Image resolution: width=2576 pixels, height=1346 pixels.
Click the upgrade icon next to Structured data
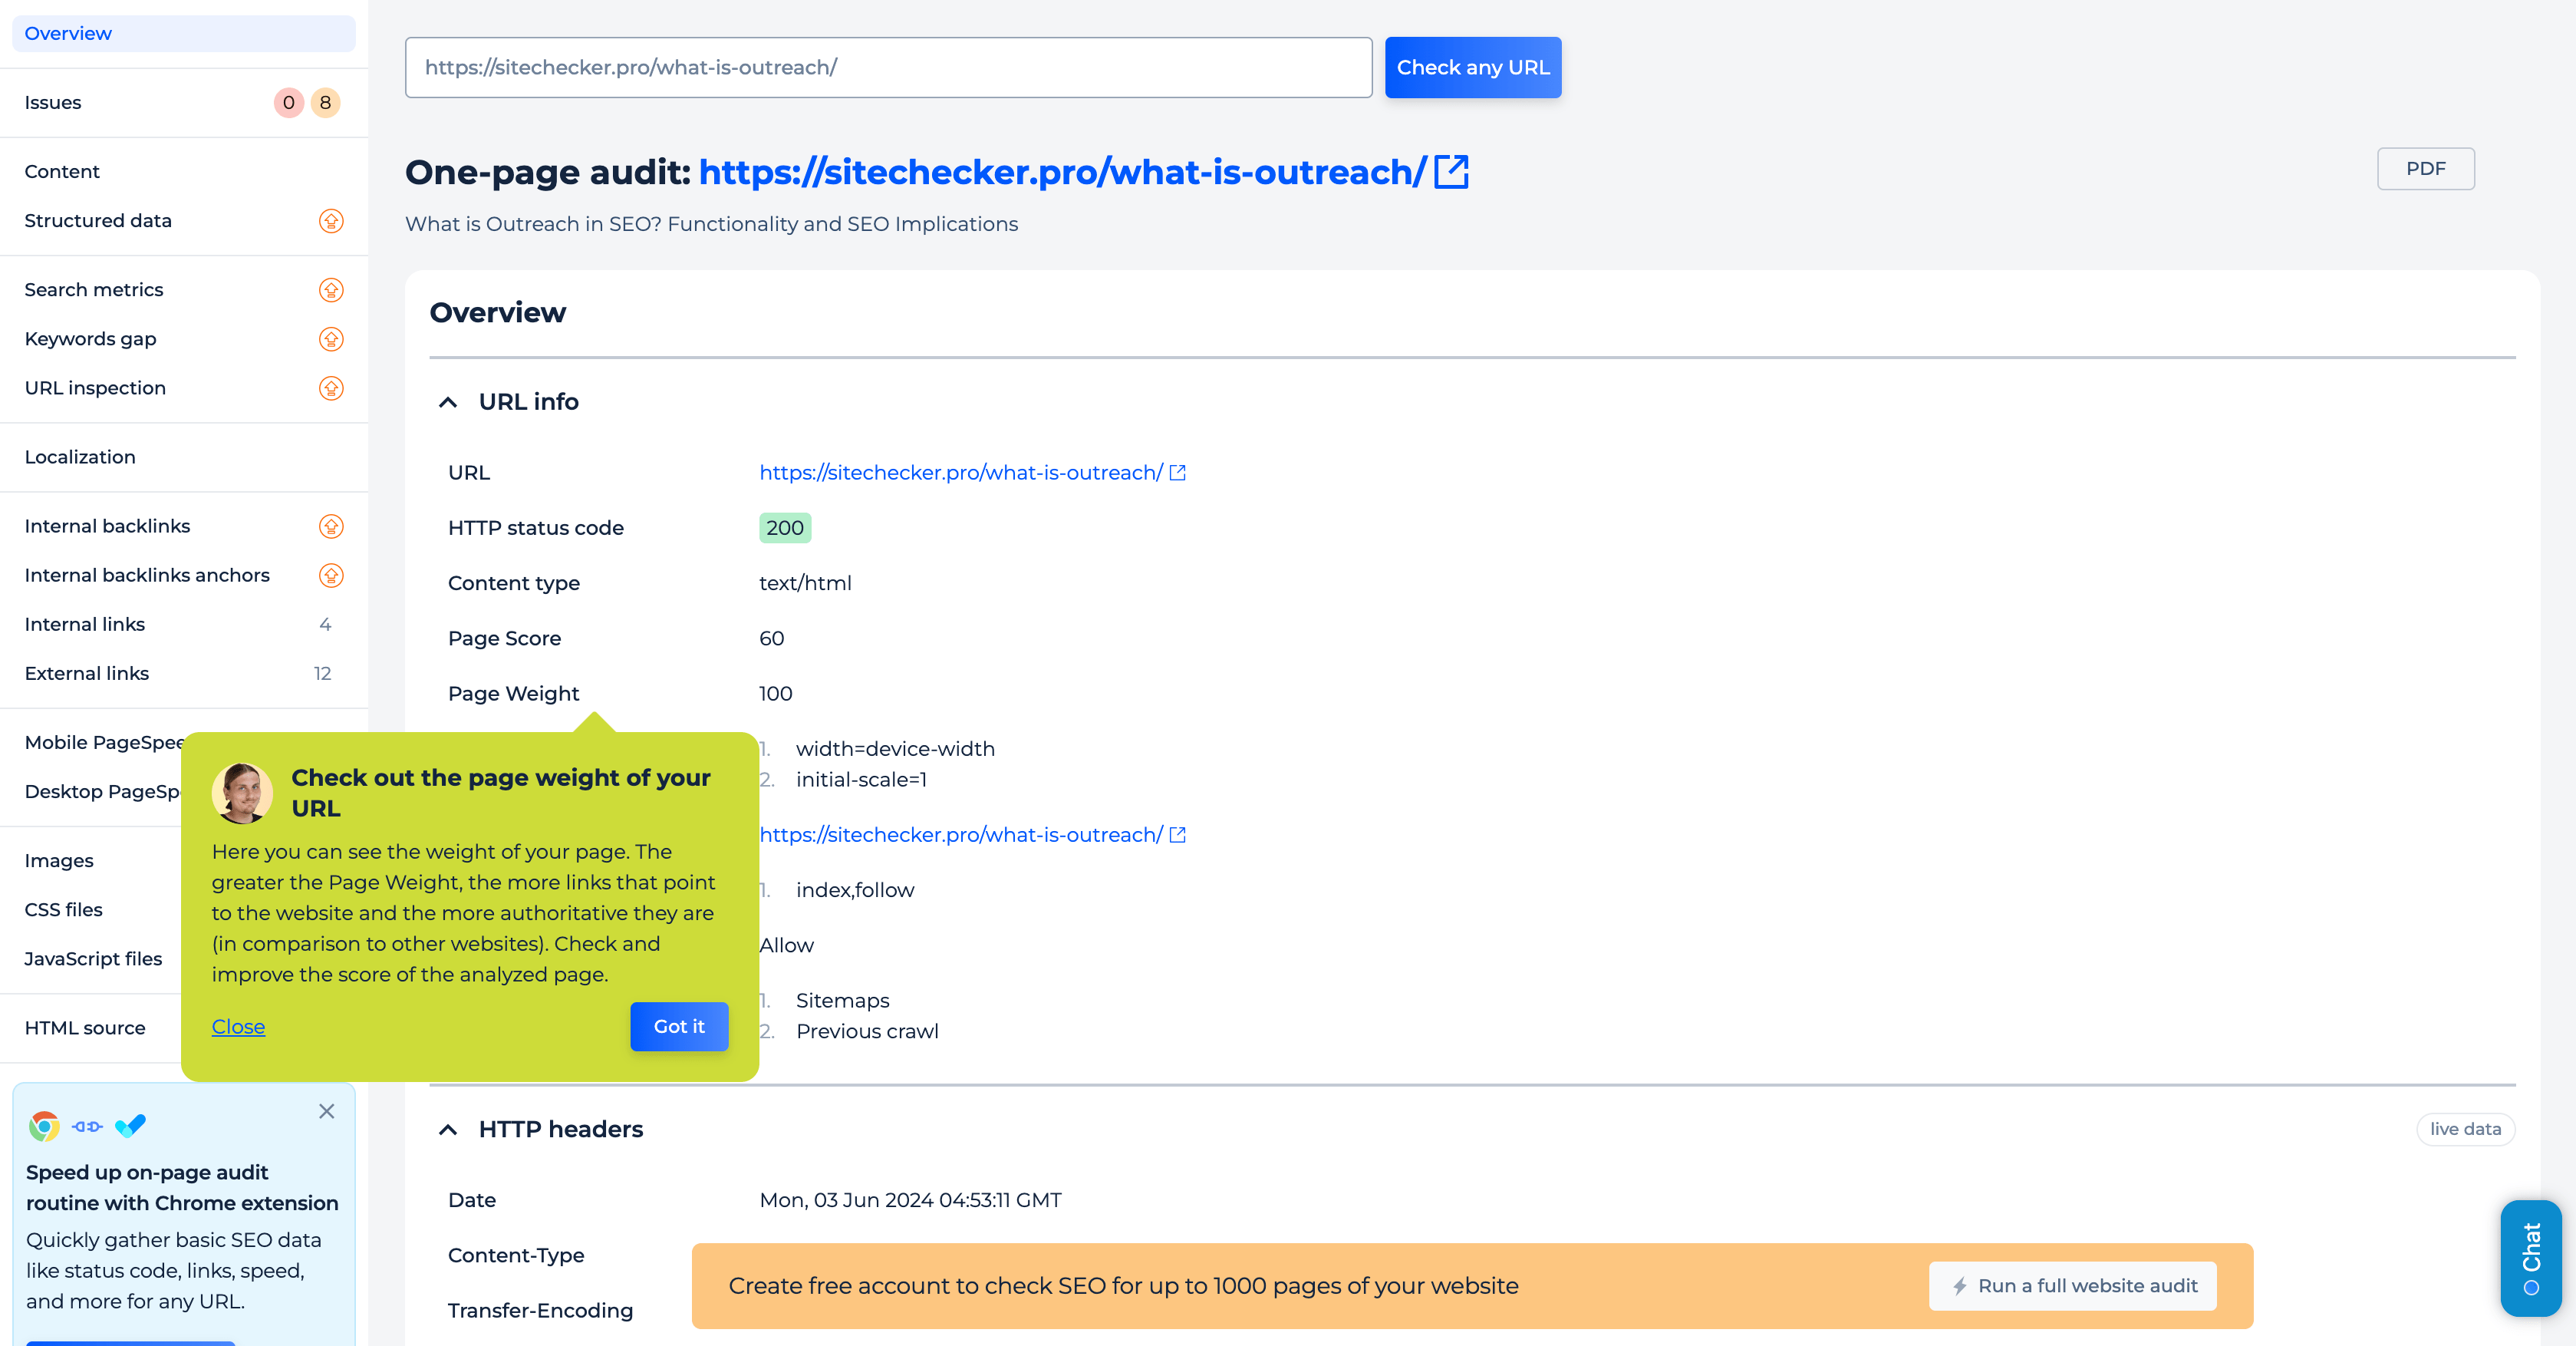(331, 221)
